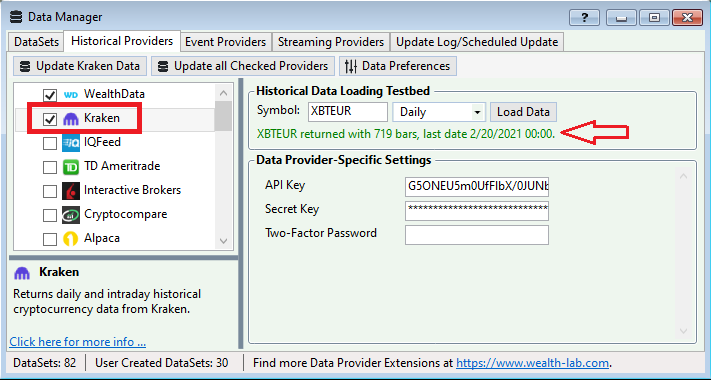Open Data Preferences
Viewport: 711px width, 380px height.
point(398,66)
